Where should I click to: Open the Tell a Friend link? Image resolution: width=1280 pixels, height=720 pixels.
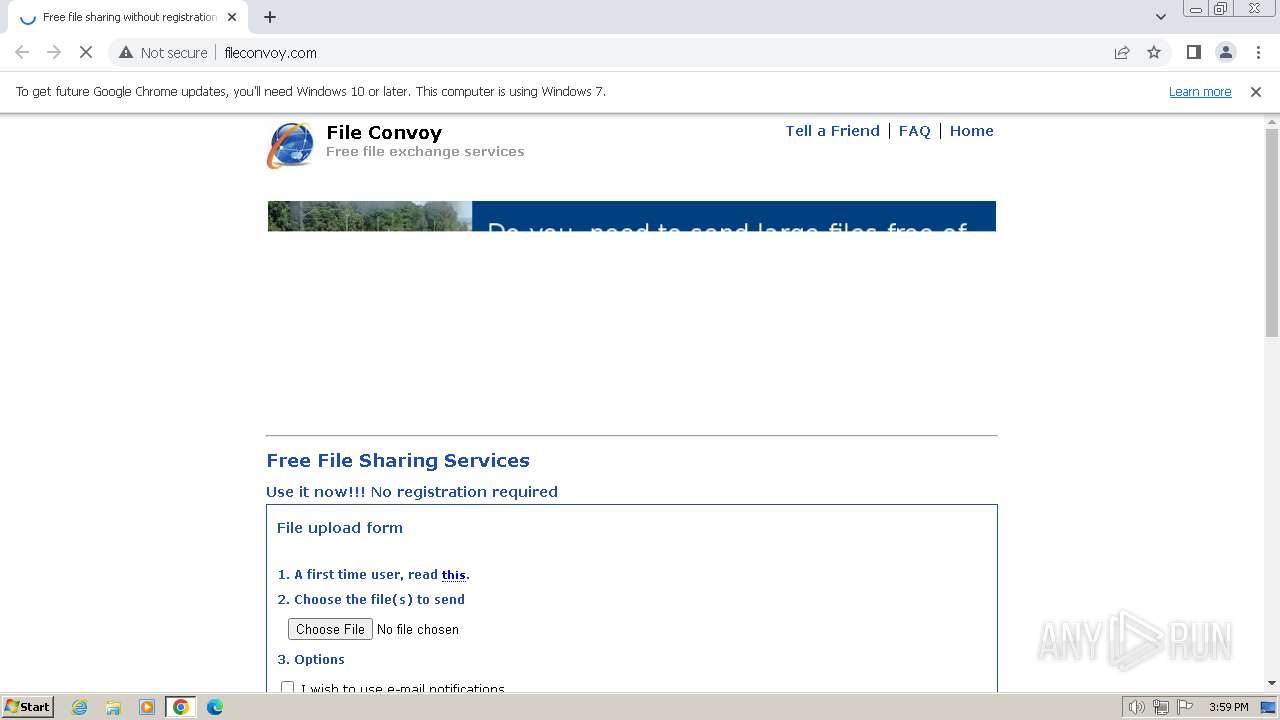click(x=832, y=131)
